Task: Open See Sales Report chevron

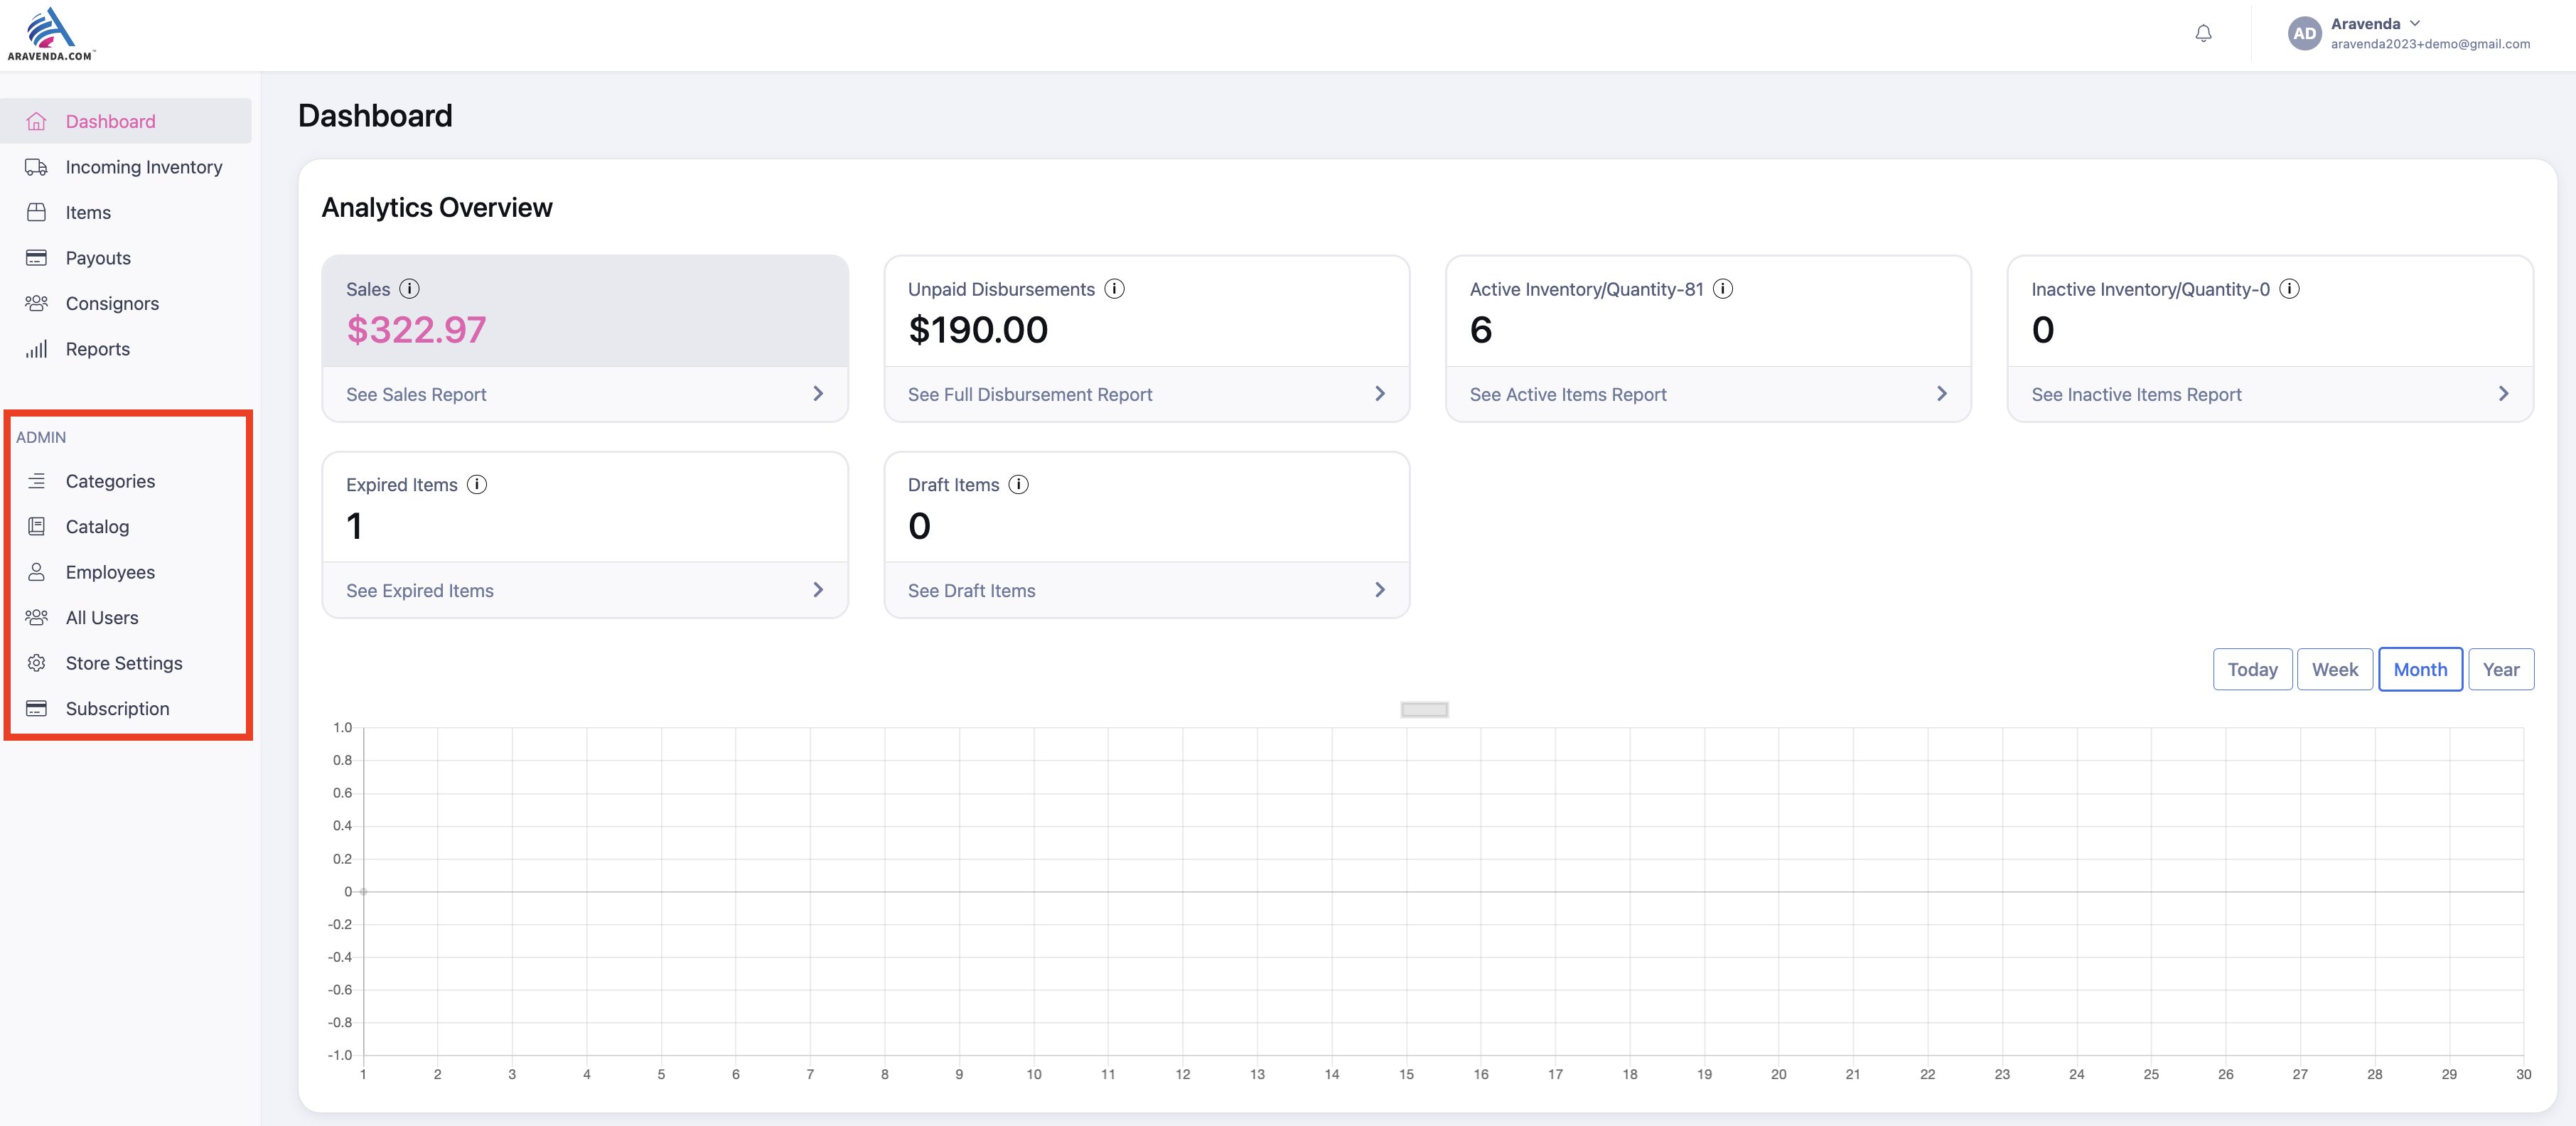Action: (818, 394)
